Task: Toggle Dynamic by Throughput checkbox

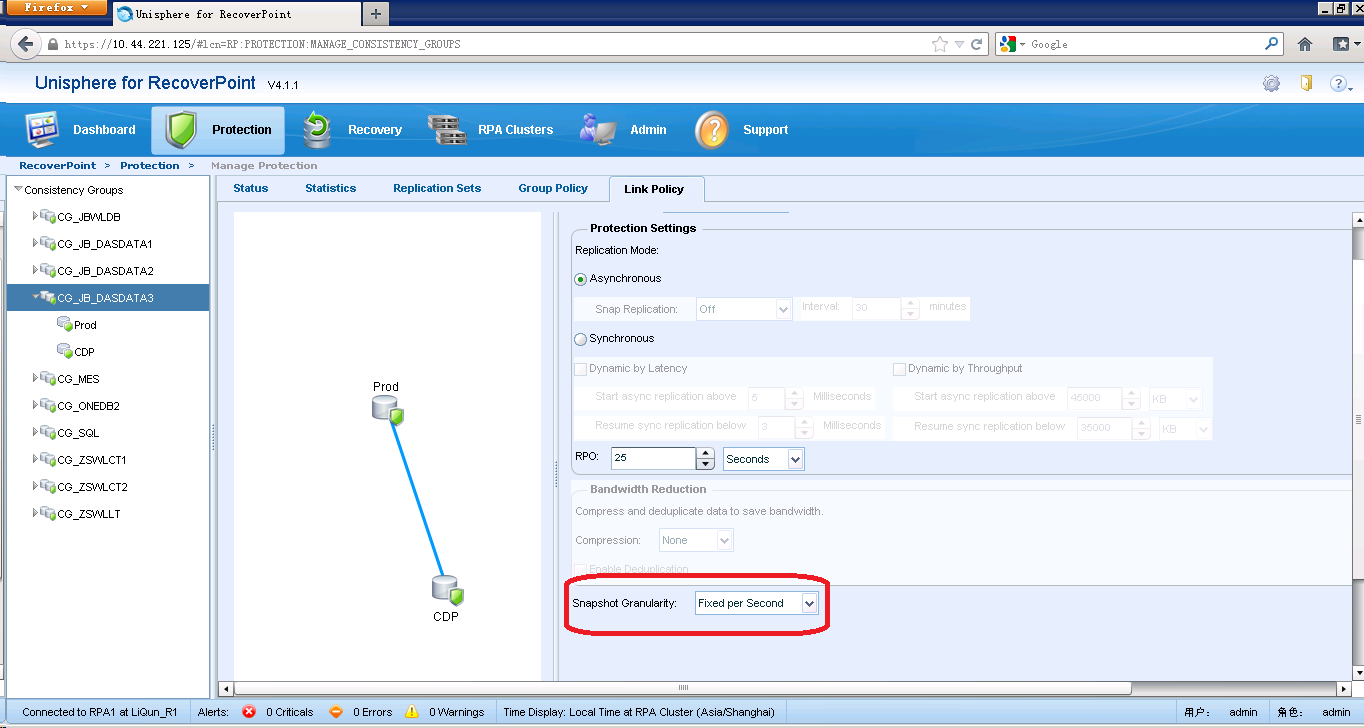Action: tap(899, 369)
